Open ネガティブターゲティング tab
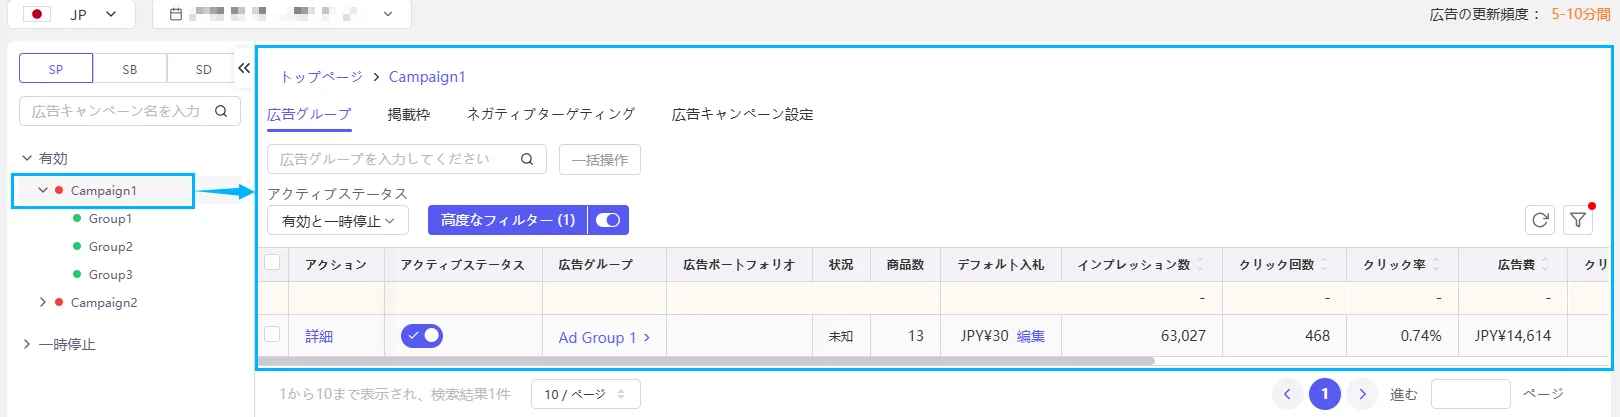Viewport: 1620px width, 417px height. pos(551,114)
